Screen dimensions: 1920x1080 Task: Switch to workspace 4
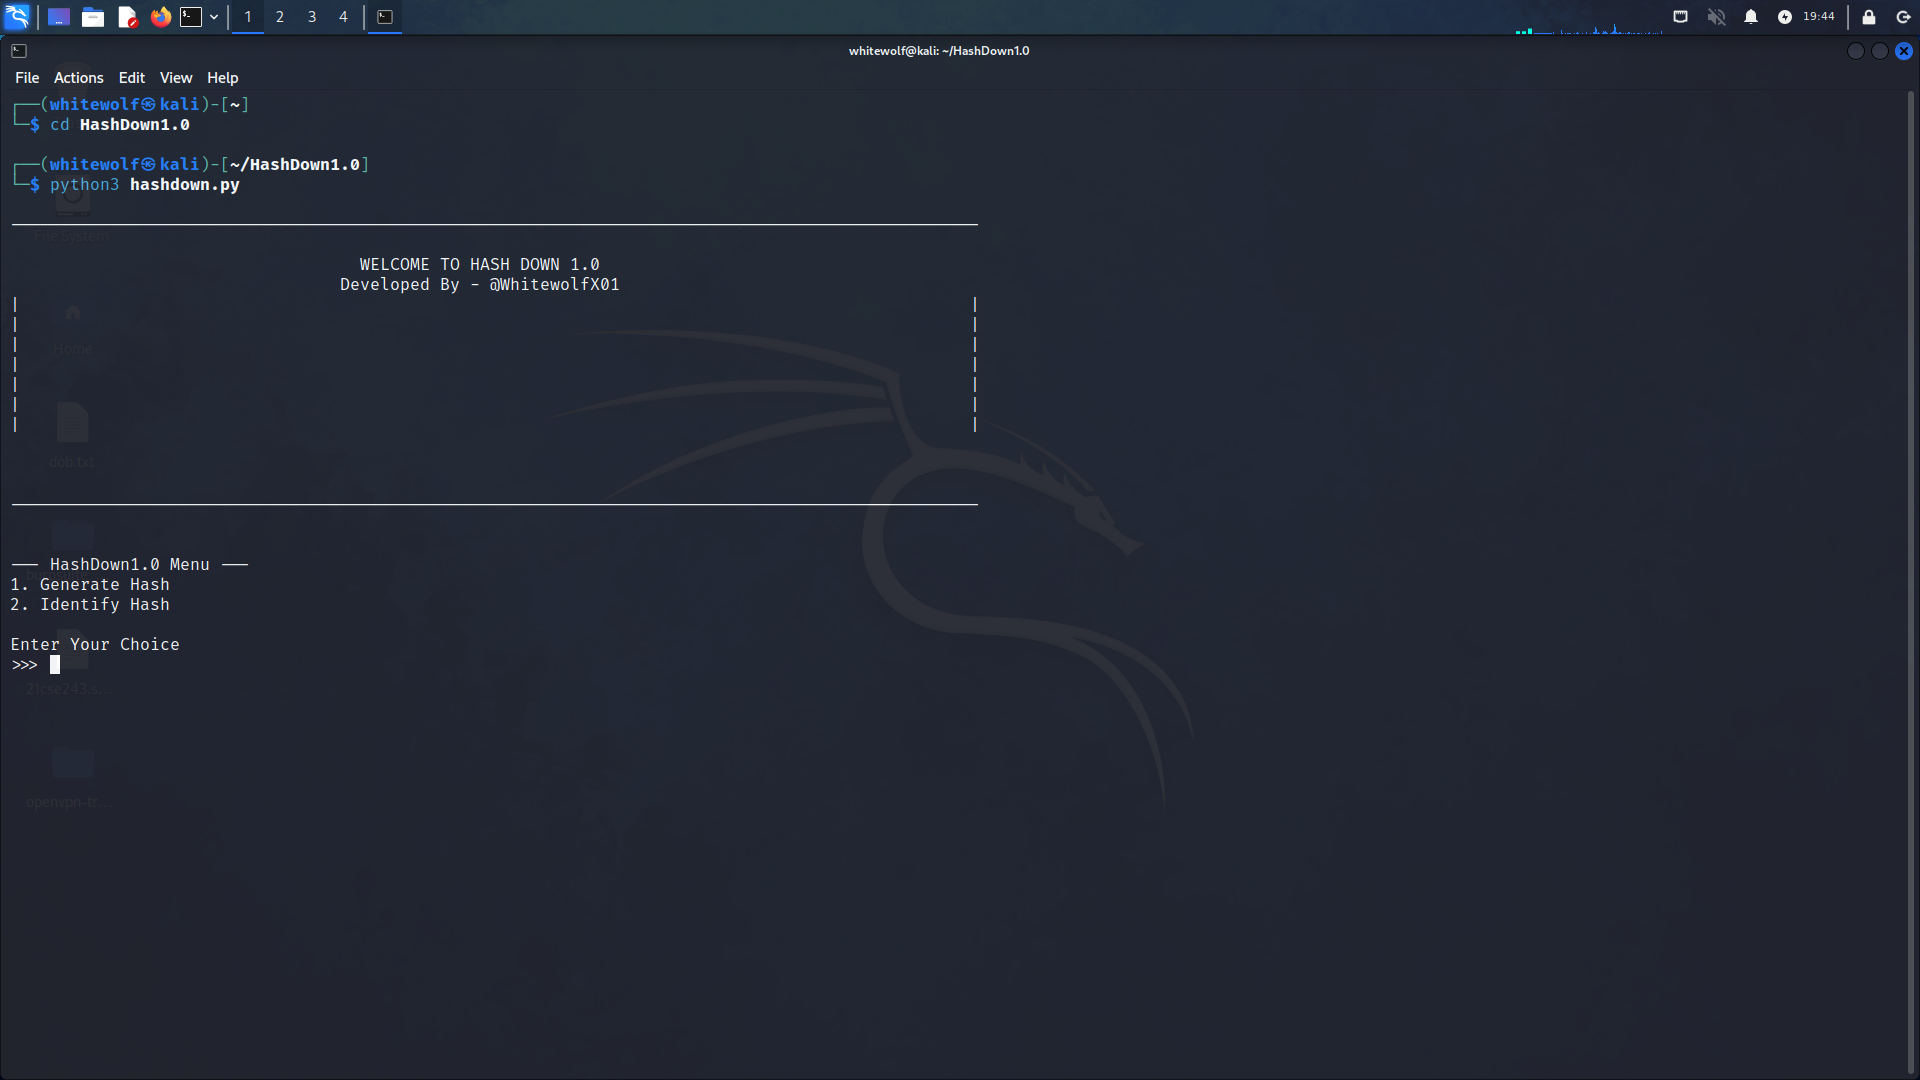(x=343, y=17)
